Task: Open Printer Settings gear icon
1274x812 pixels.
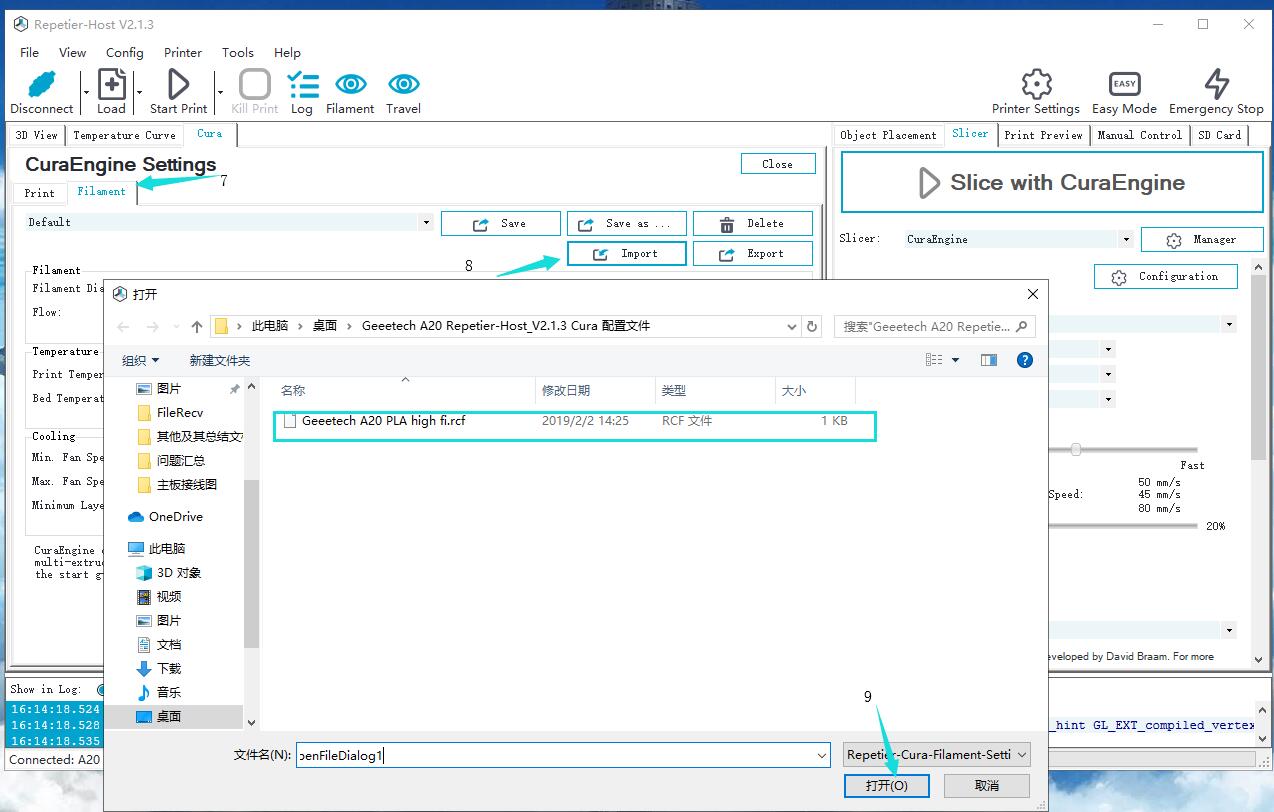Action: 1037,84
